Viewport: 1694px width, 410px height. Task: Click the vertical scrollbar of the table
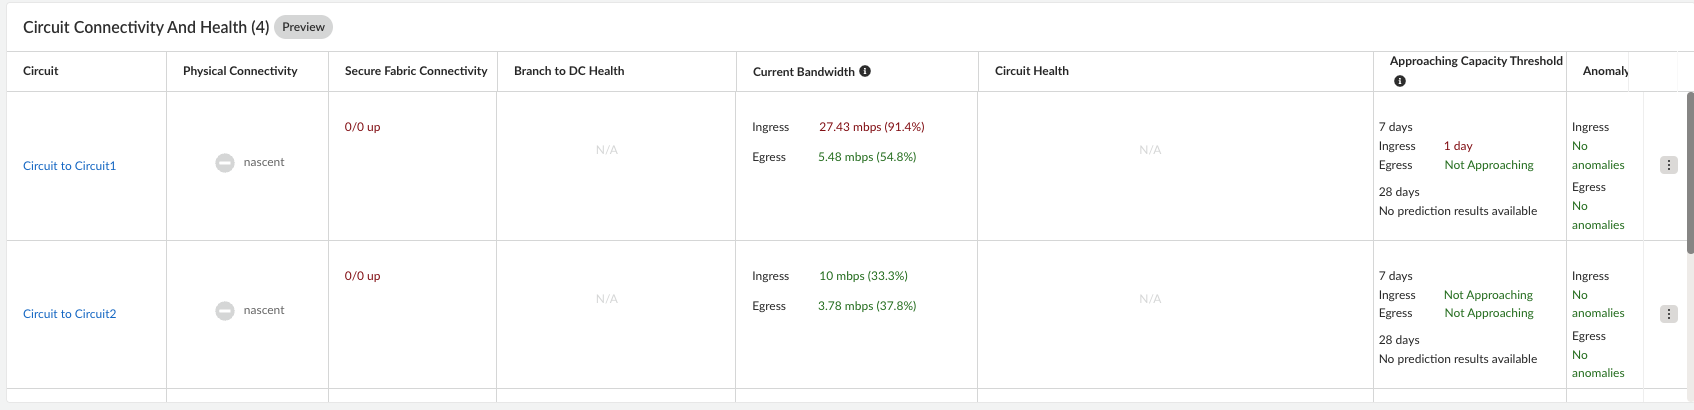pos(1689,172)
